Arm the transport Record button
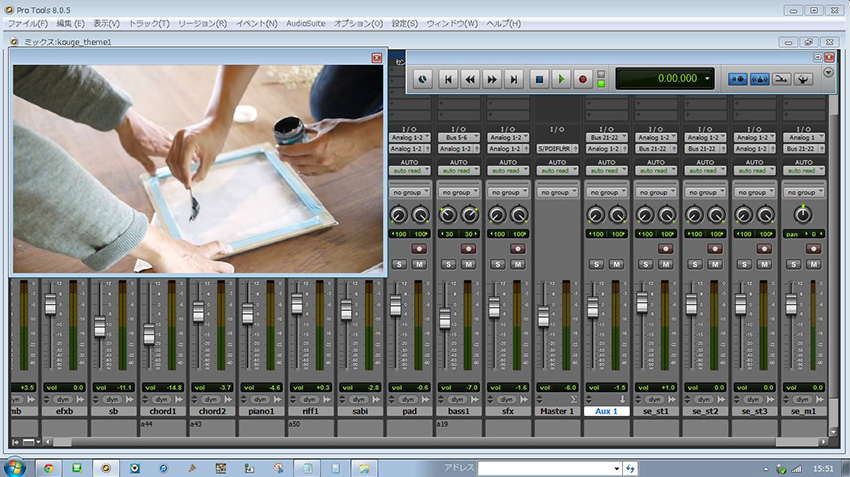850x477 pixels. (x=582, y=78)
